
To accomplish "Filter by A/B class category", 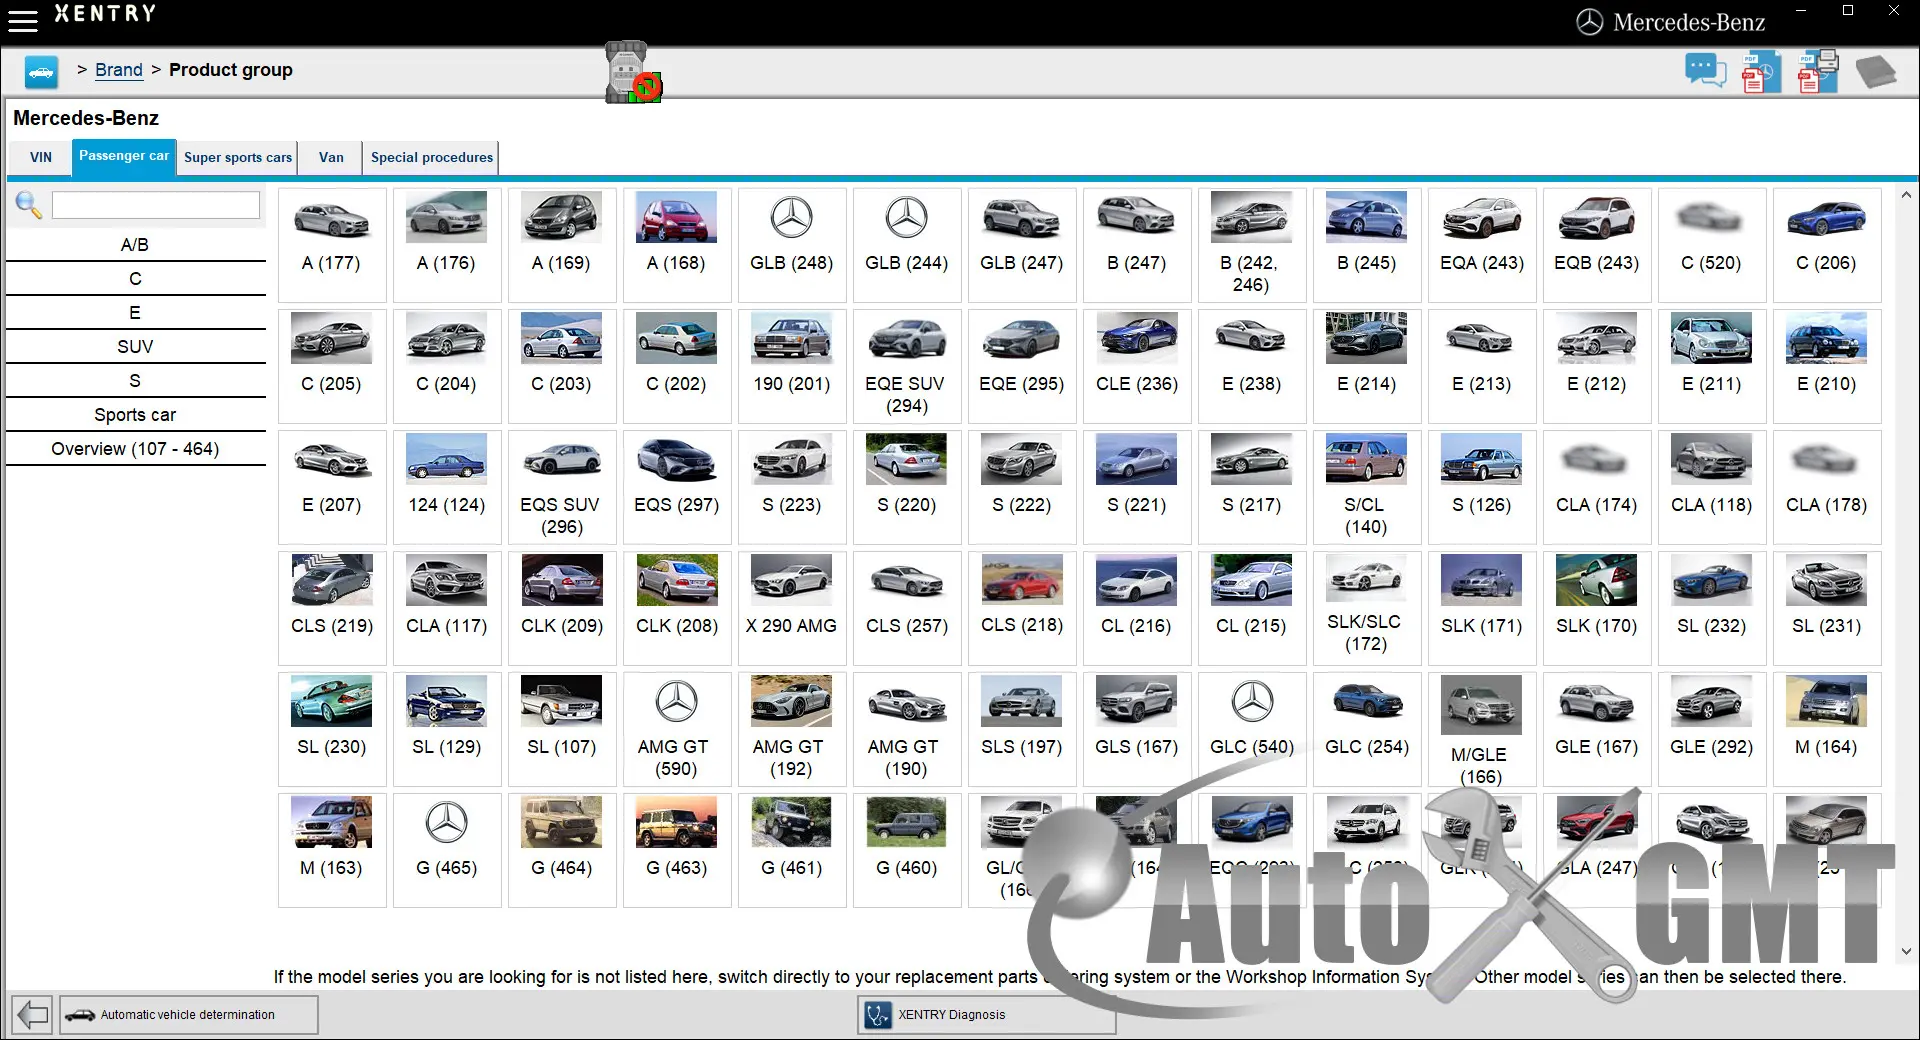I will (135, 245).
